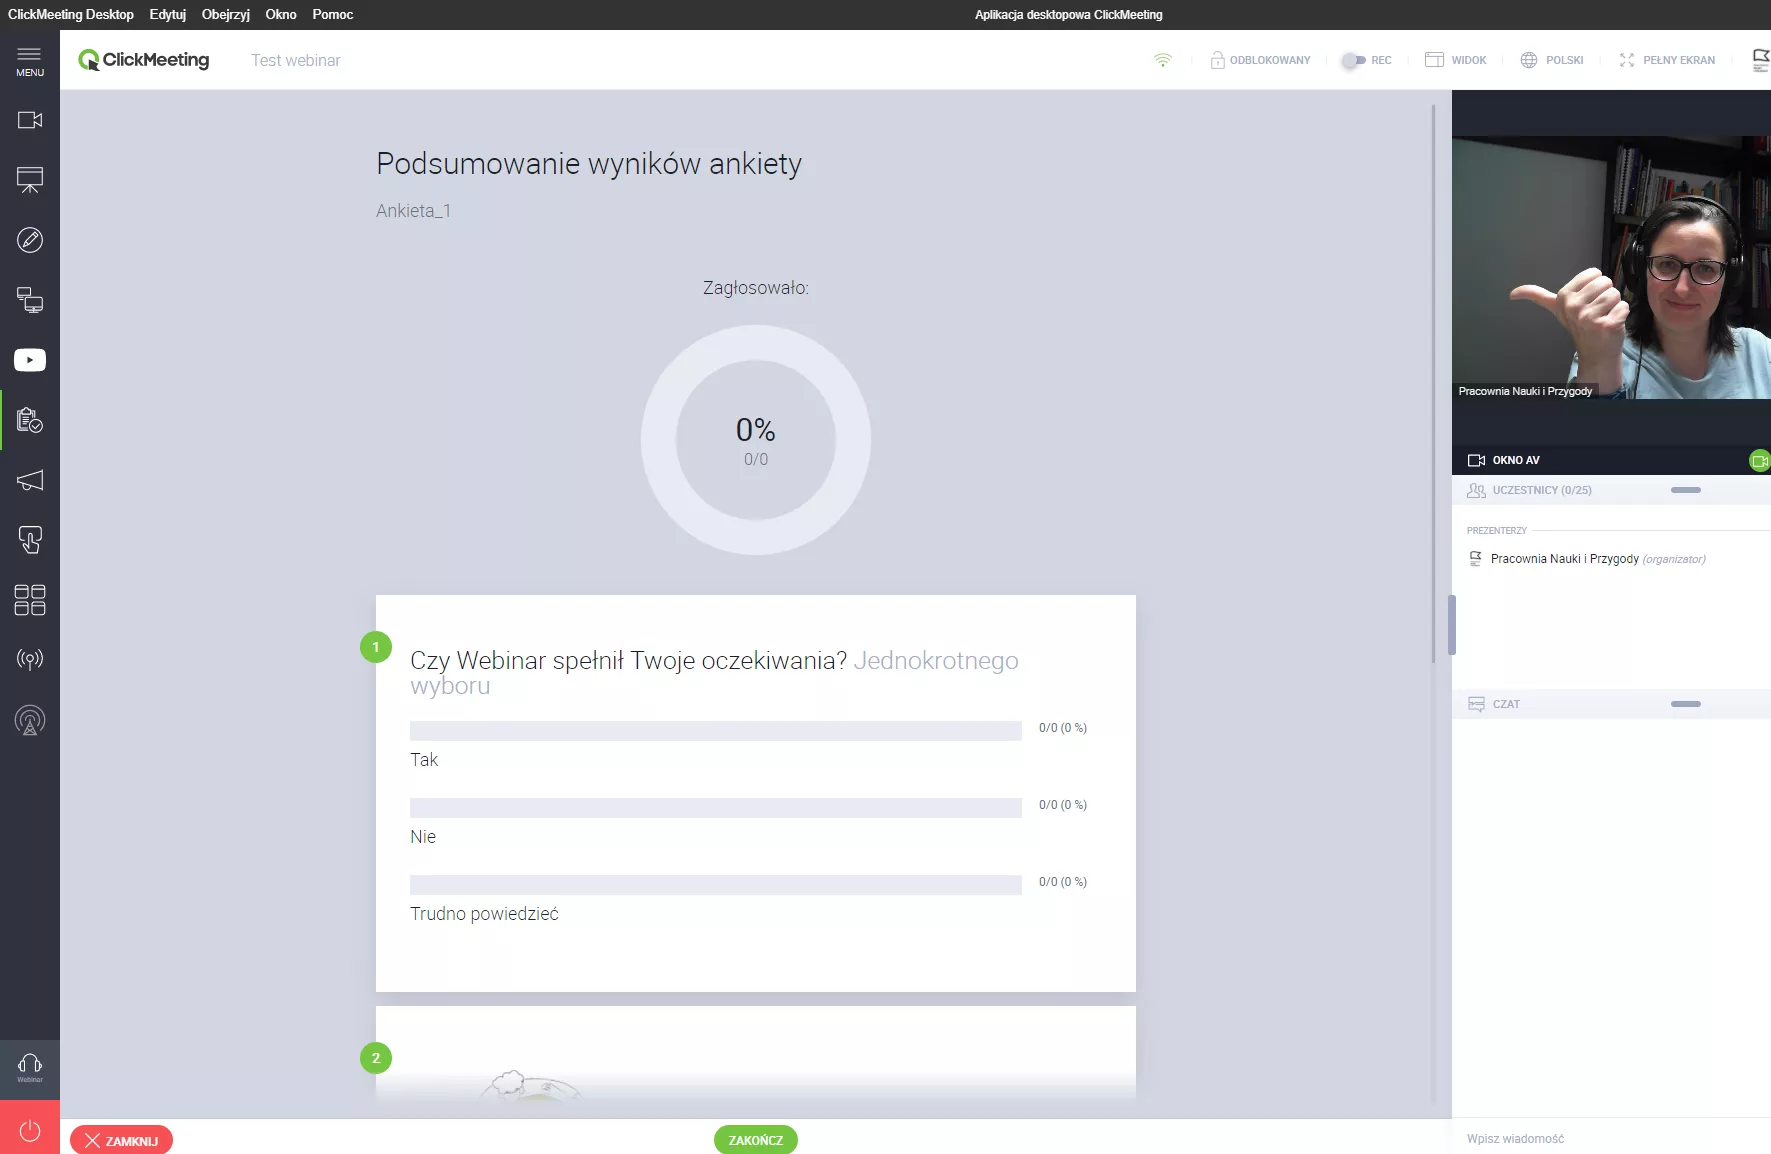Click the ODBLOKOWANY lock button
Viewport: 1771px width, 1154px height.
click(x=1260, y=60)
